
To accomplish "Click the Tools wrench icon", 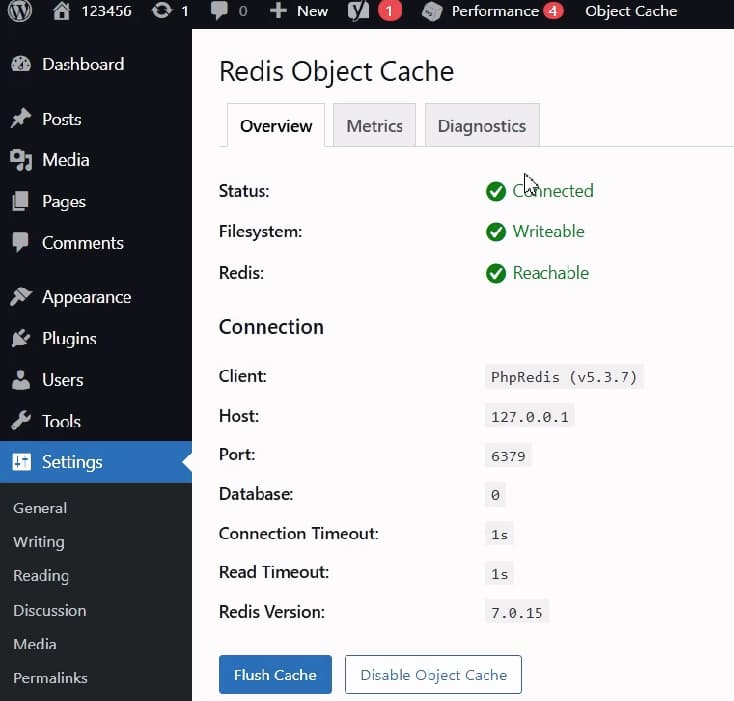I will pyautogui.click(x=21, y=420).
